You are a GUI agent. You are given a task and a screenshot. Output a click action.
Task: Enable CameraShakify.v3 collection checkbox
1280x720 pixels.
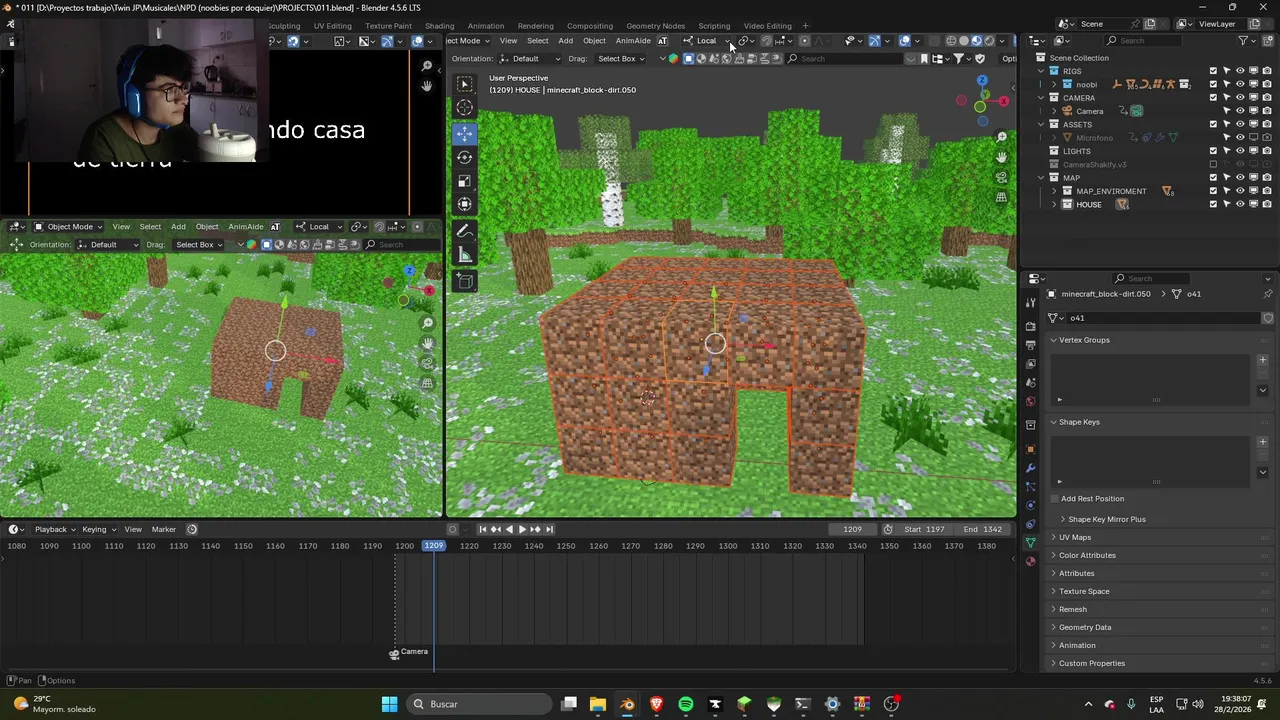coord(1214,164)
